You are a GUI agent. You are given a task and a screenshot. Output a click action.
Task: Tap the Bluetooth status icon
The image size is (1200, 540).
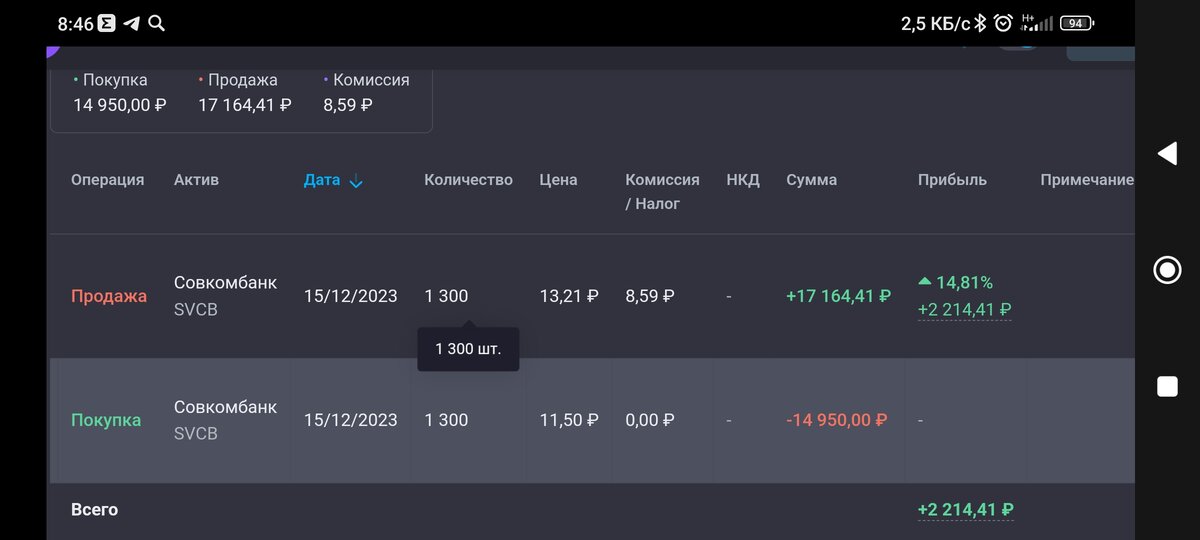(981, 23)
